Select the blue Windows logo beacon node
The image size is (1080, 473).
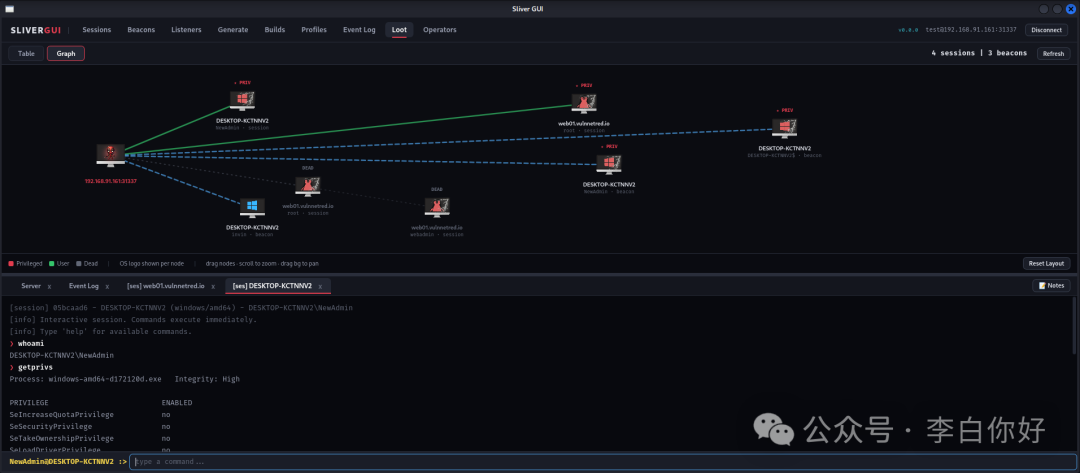point(252,207)
